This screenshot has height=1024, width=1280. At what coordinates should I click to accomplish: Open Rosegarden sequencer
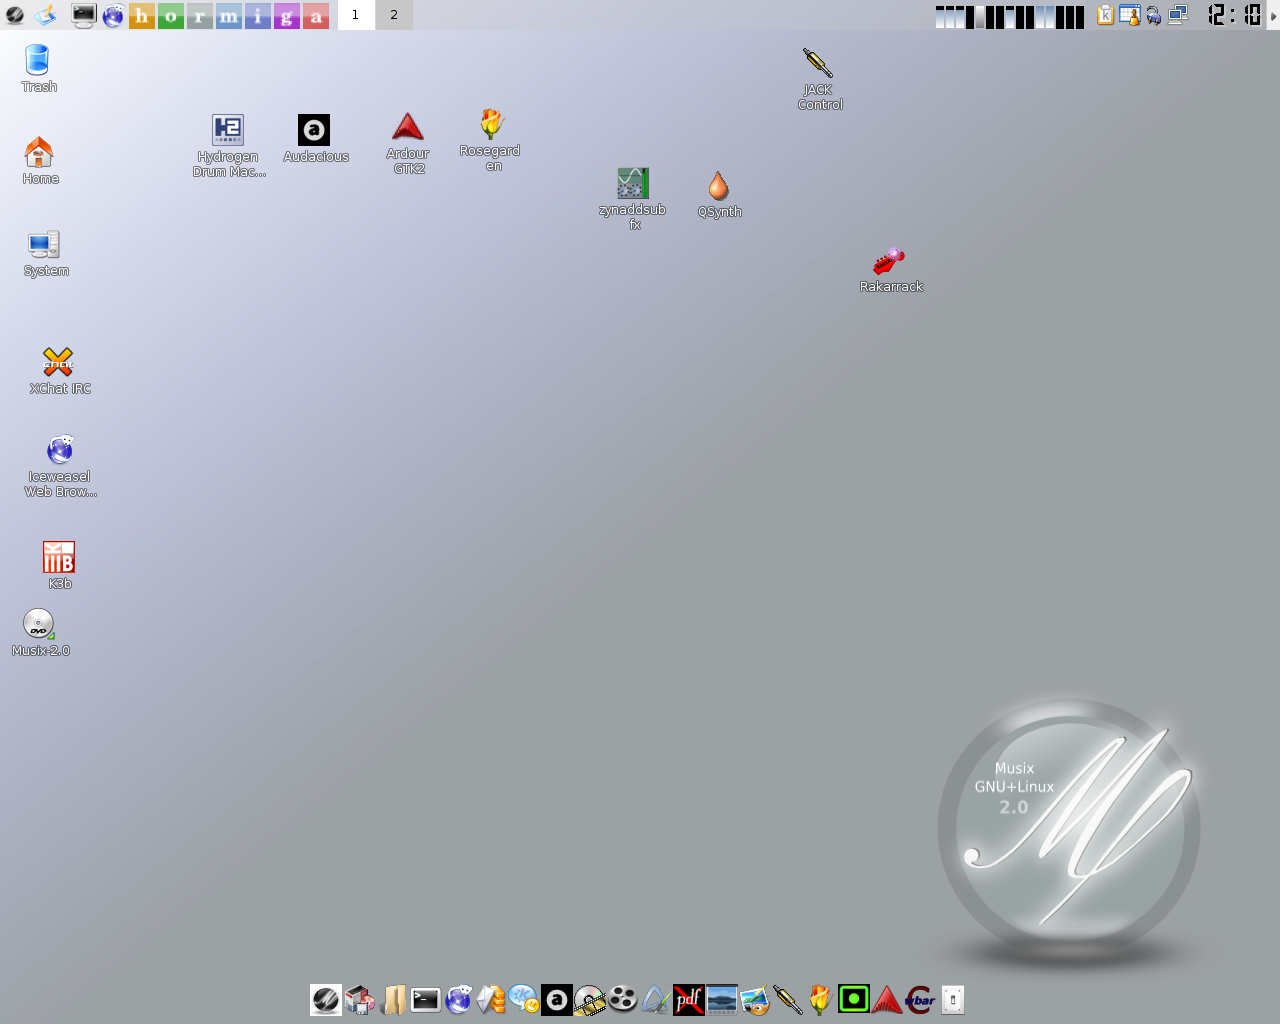492,128
